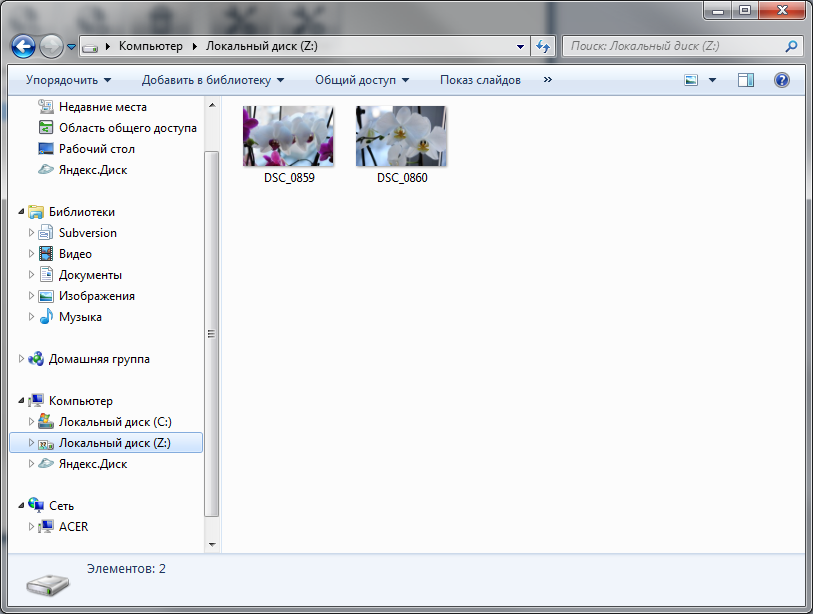
Task: Expand the Музыка library
Action: coord(31,316)
